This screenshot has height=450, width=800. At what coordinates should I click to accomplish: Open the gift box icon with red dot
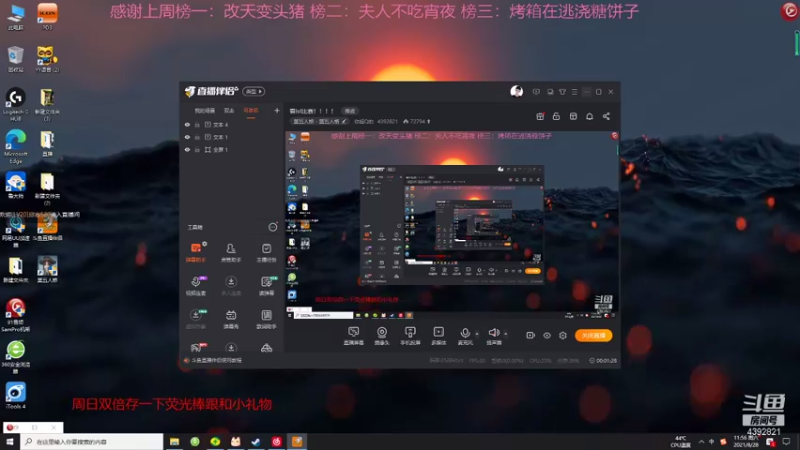tap(540, 116)
